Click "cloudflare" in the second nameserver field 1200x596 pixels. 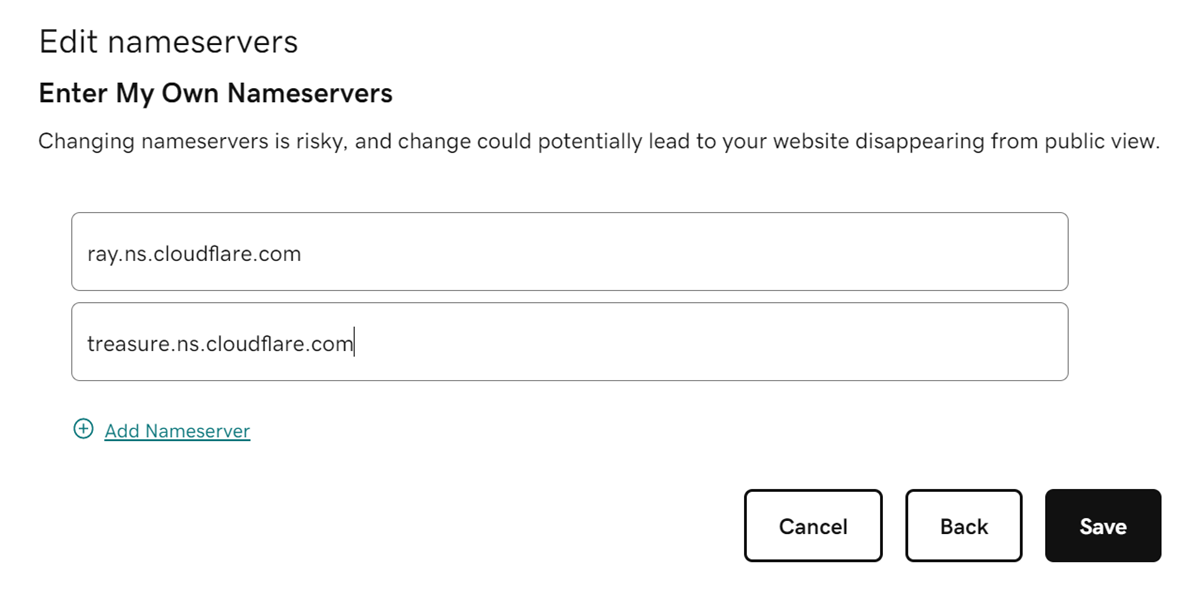tap(260, 344)
